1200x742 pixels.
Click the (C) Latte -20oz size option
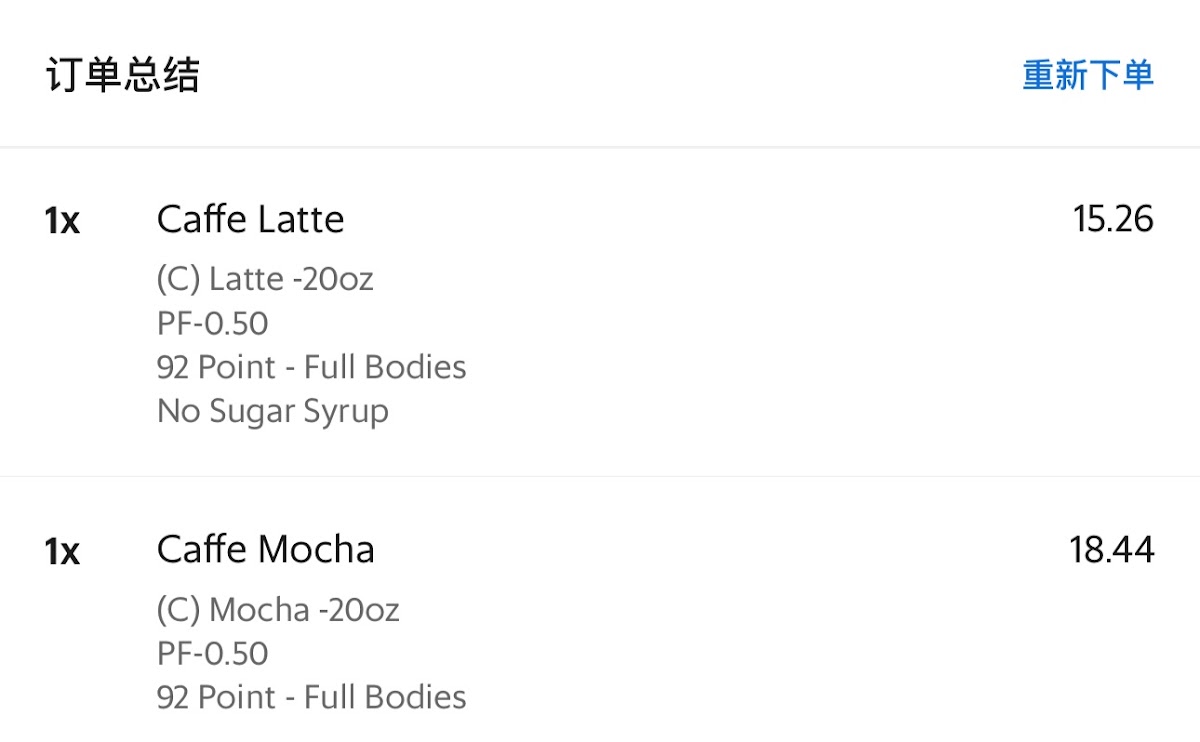tap(265, 279)
